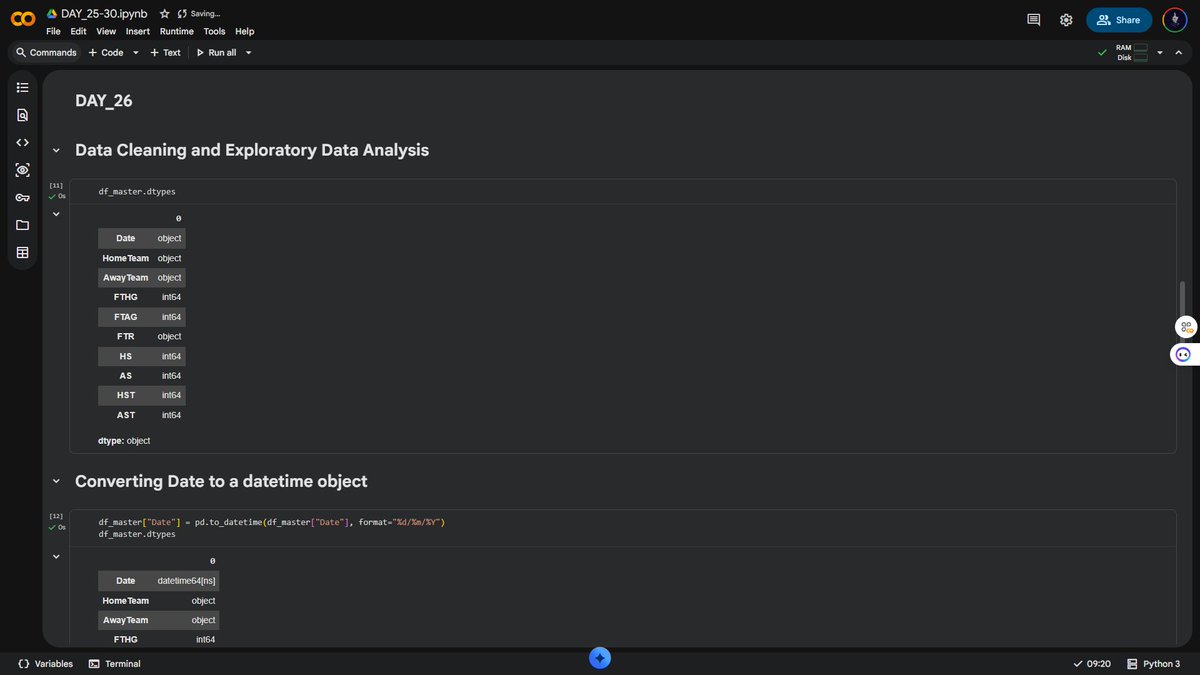Screen dimensions: 1200x675
Task: Open the Commands palette
Action: coord(46,52)
